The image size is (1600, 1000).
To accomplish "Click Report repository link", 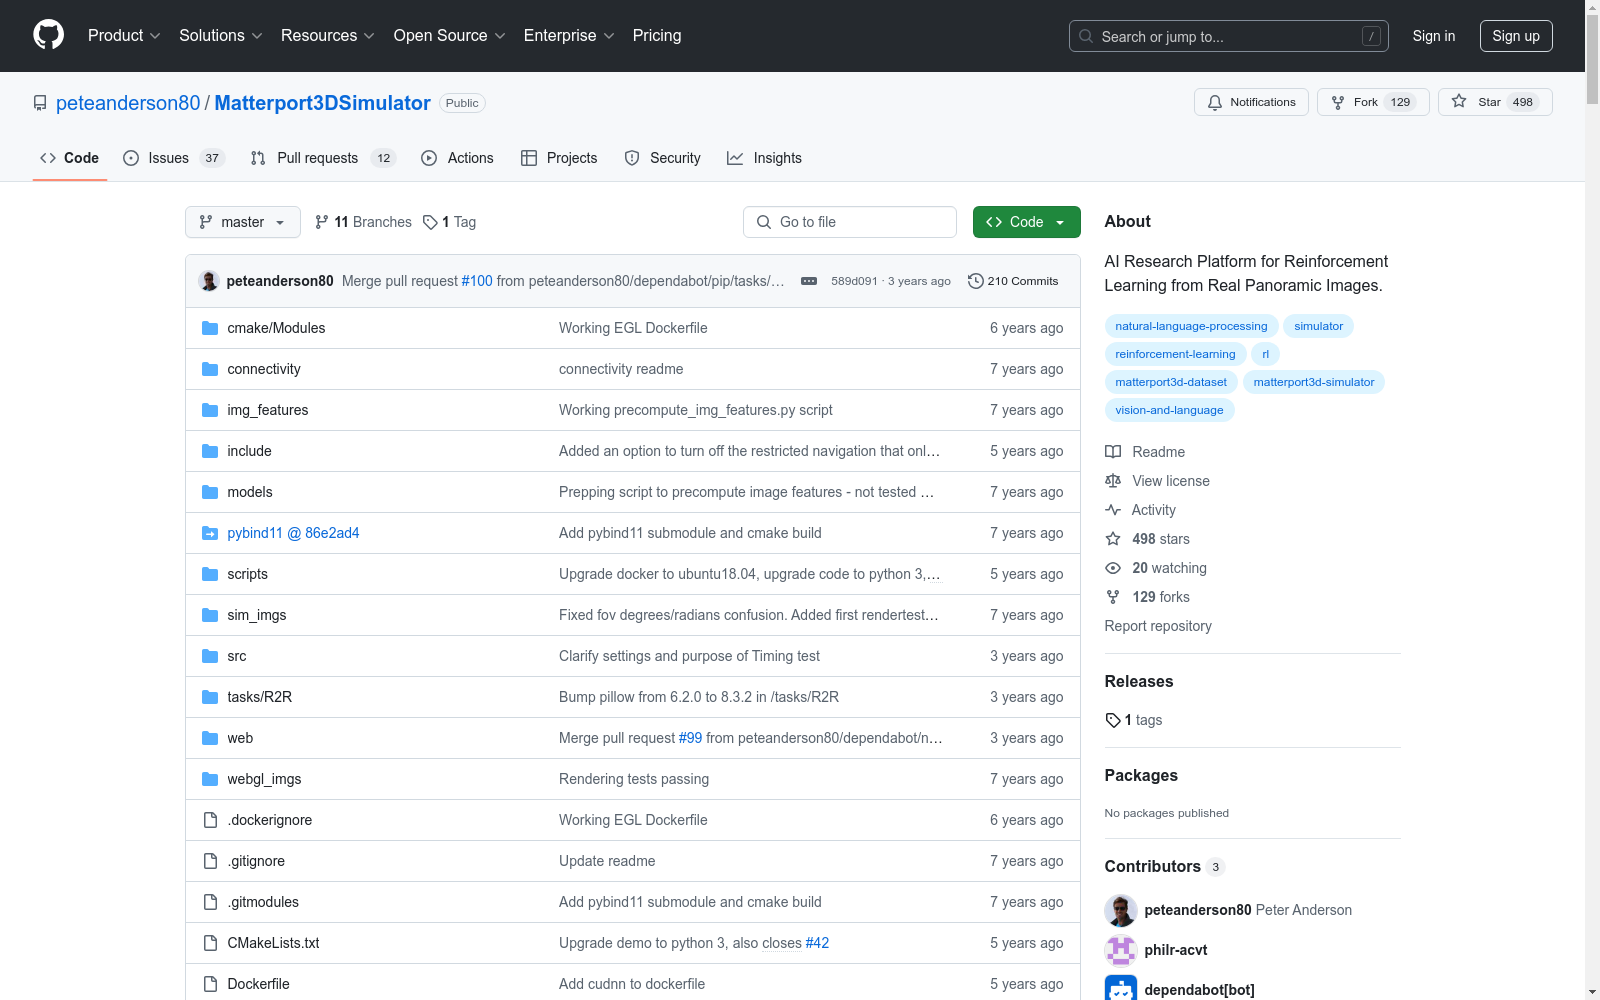I will [1158, 626].
